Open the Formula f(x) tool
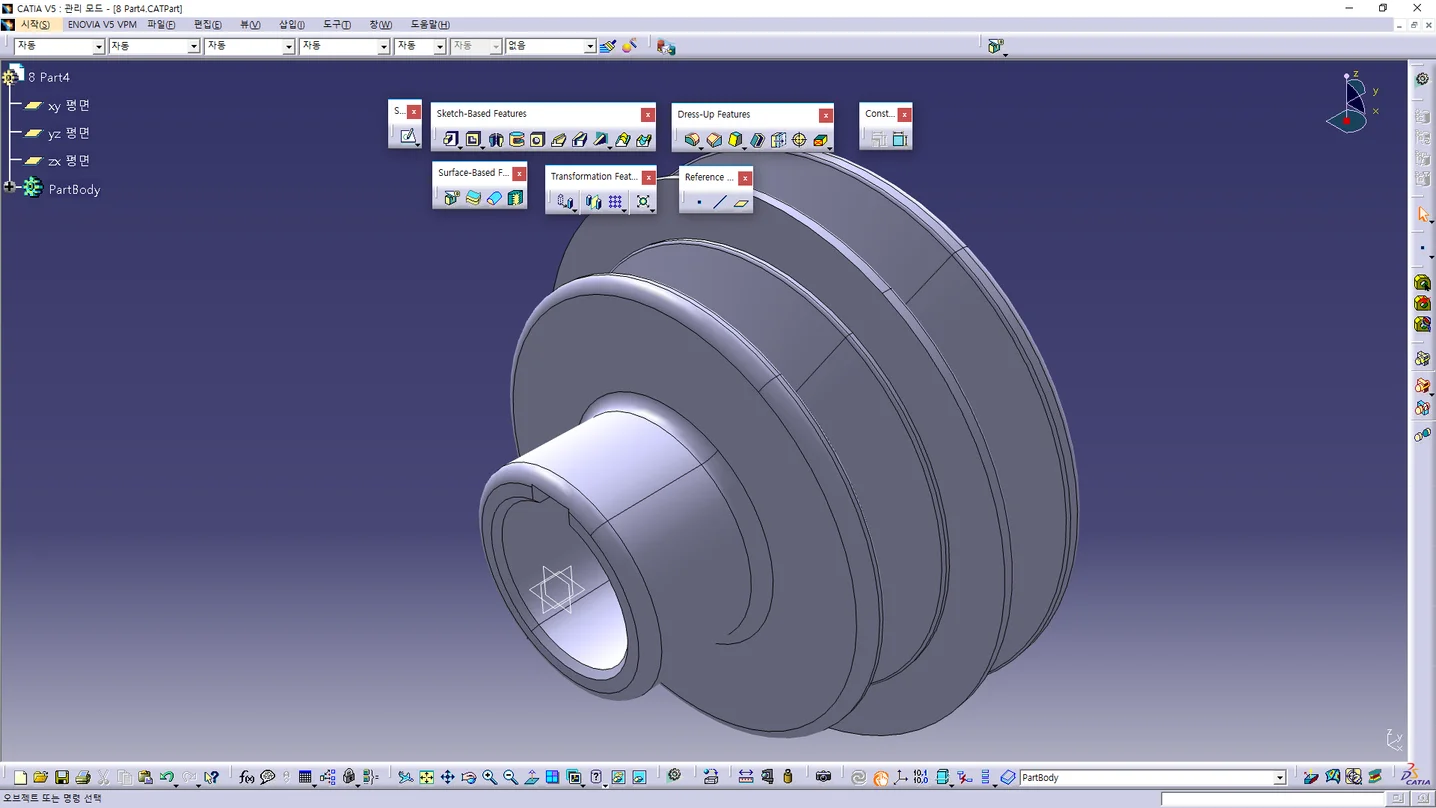 click(x=247, y=777)
